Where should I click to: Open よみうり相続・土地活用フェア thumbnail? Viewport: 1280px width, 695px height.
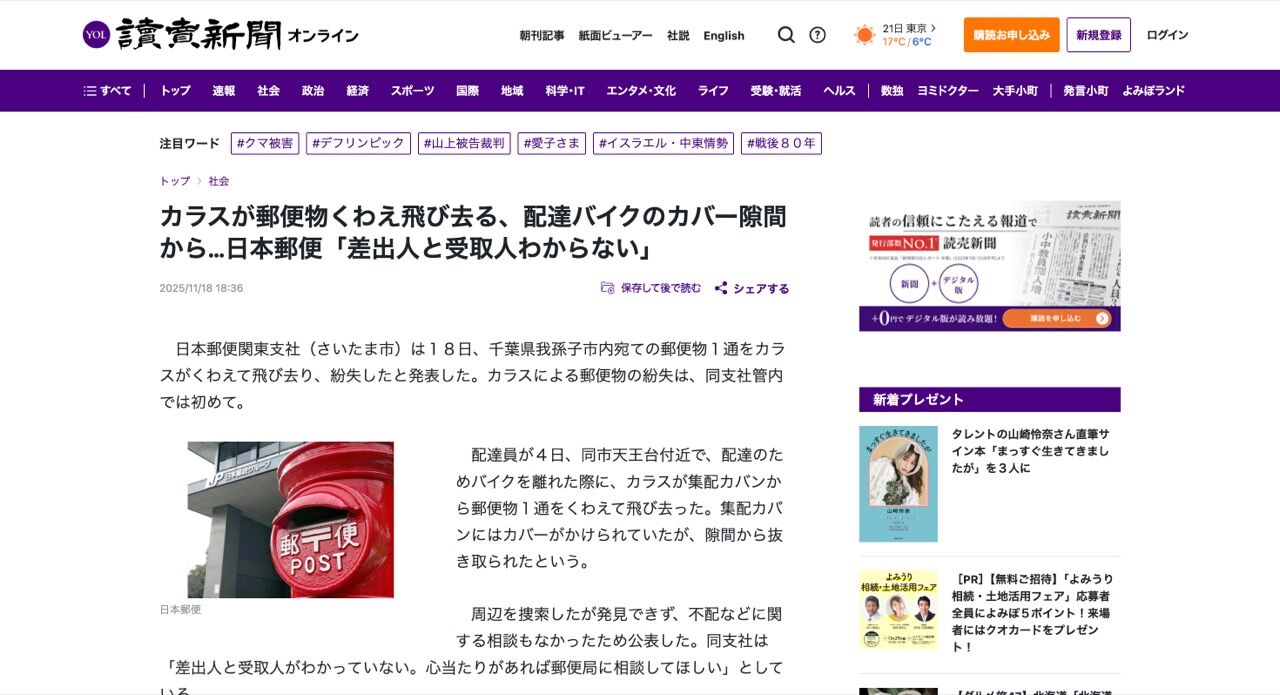pos(898,610)
